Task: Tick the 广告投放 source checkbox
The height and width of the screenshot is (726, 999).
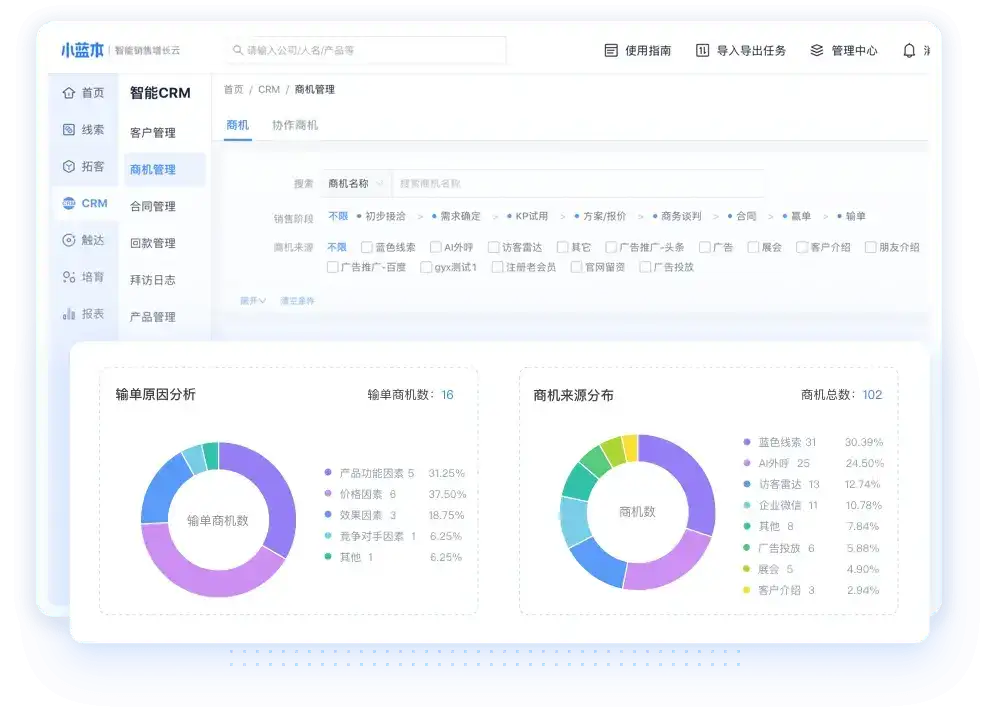Action: [x=645, y=267]
